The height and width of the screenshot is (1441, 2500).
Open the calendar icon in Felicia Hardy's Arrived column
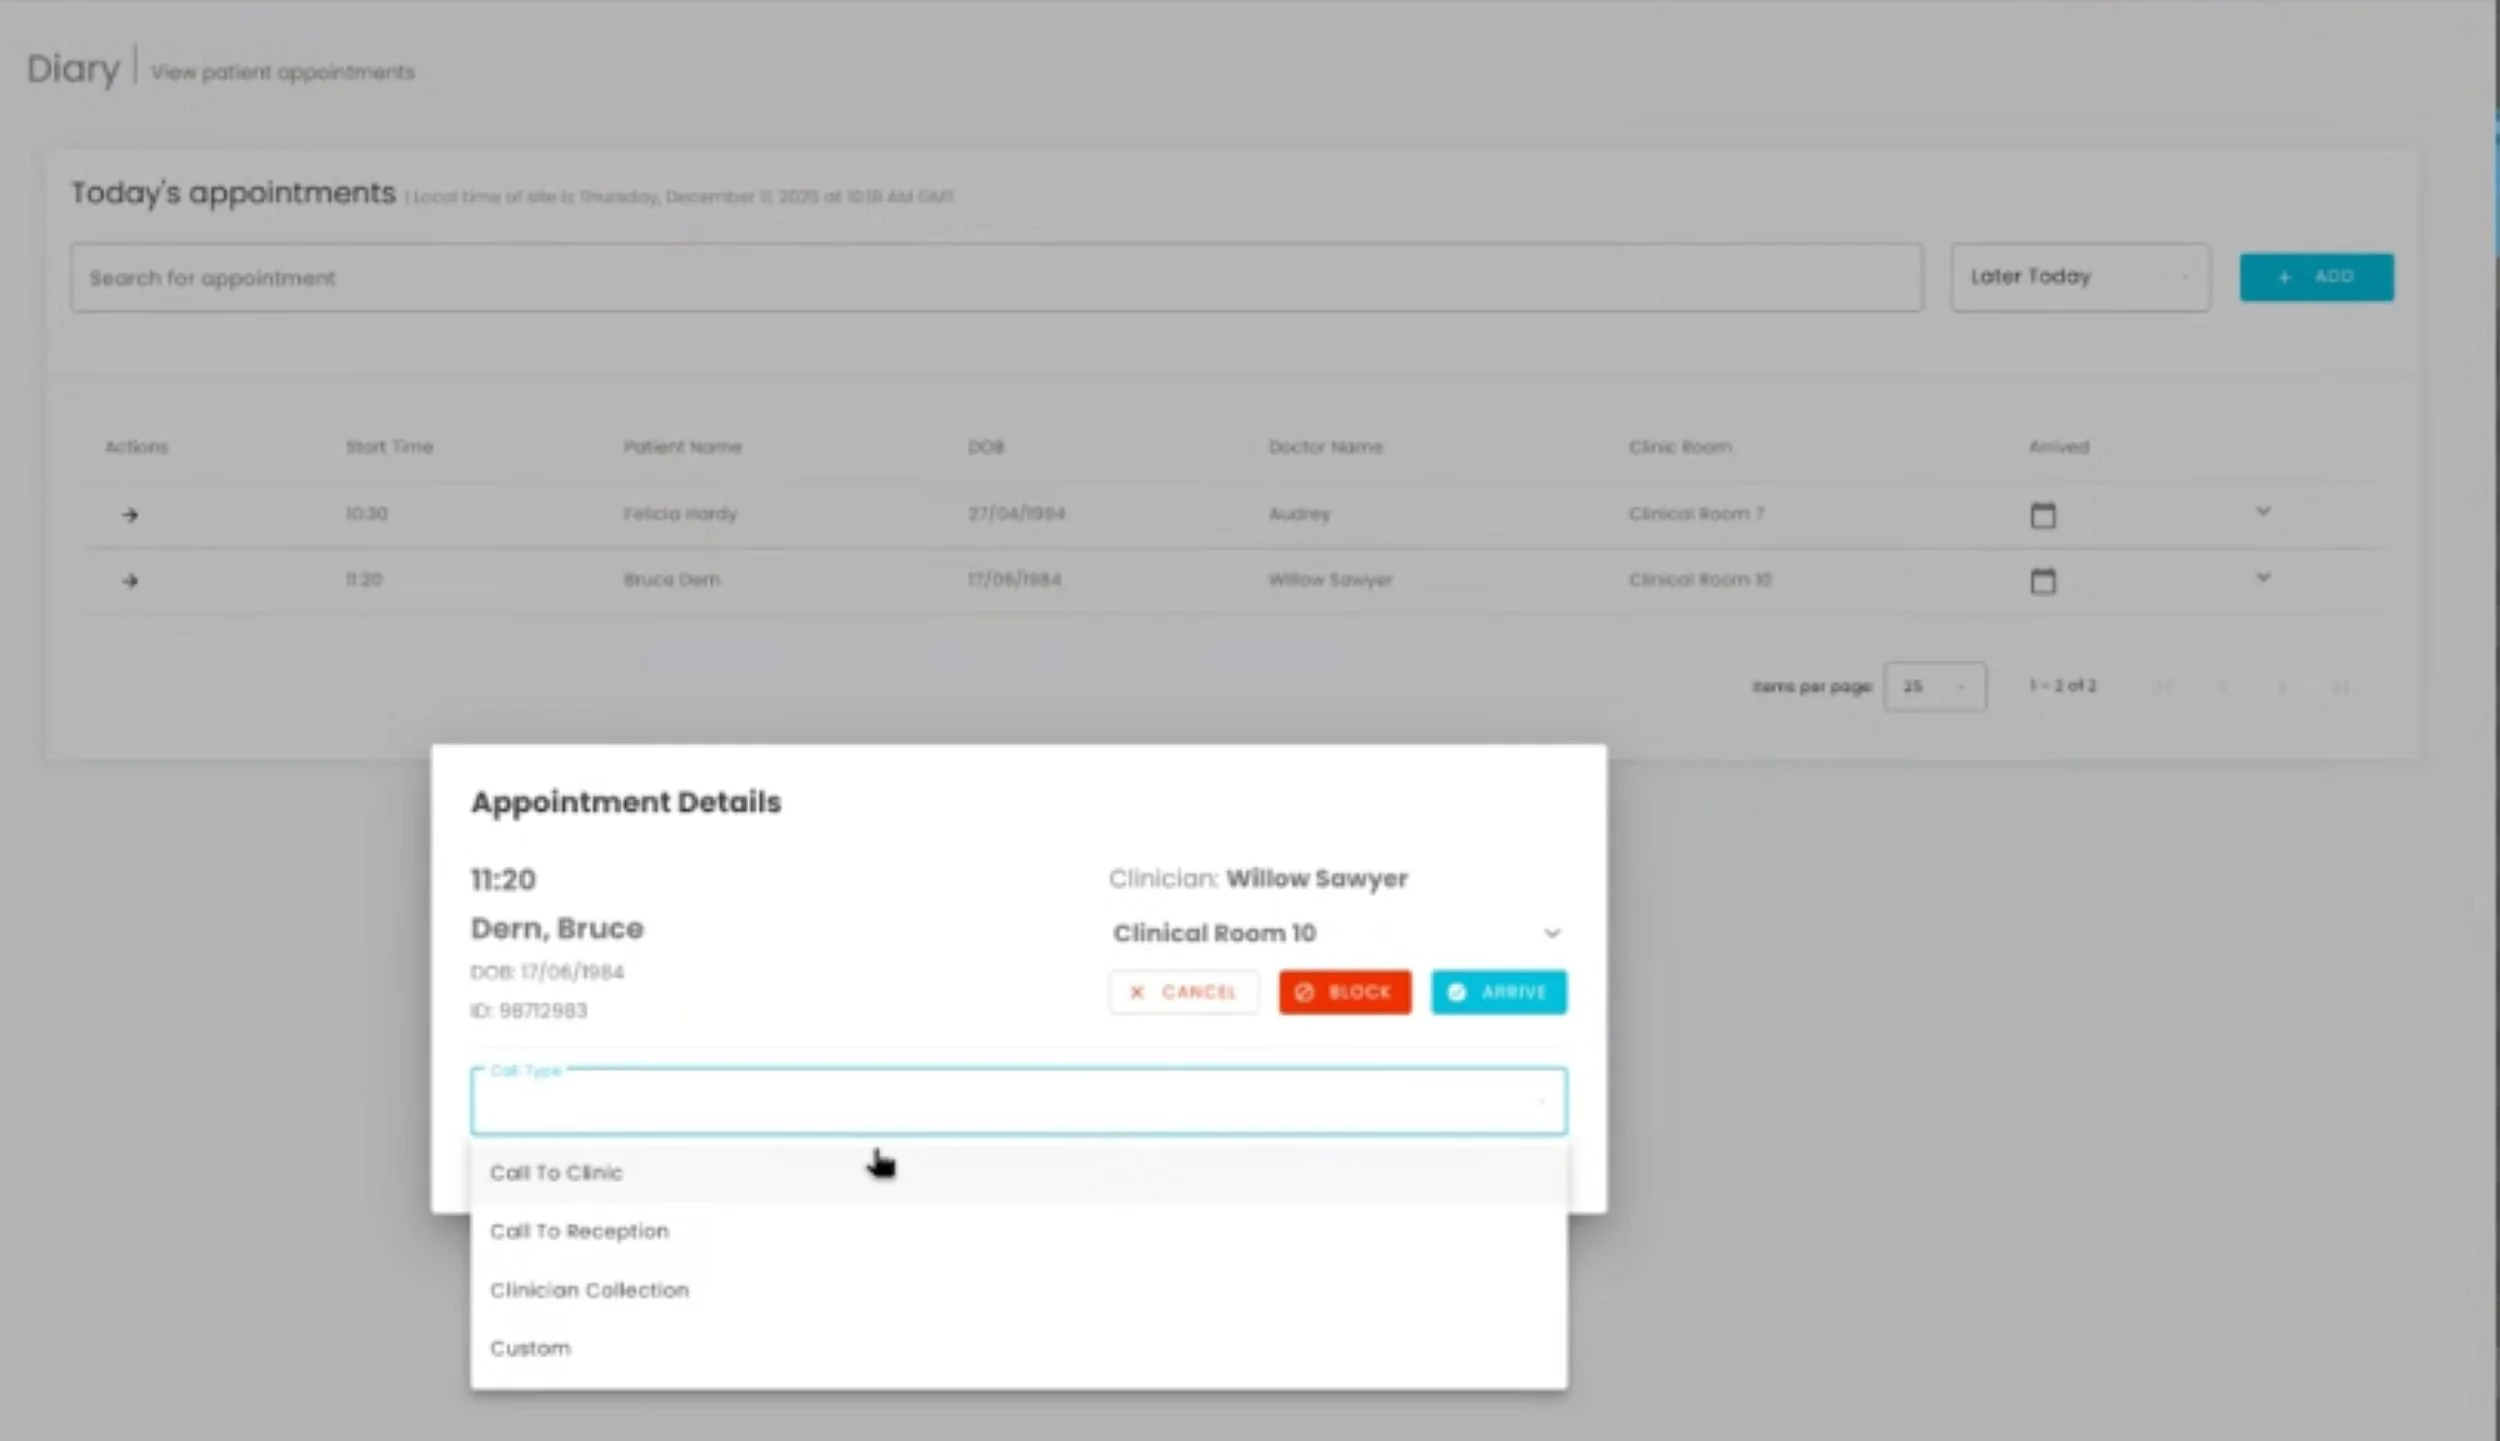[2041, 514]
